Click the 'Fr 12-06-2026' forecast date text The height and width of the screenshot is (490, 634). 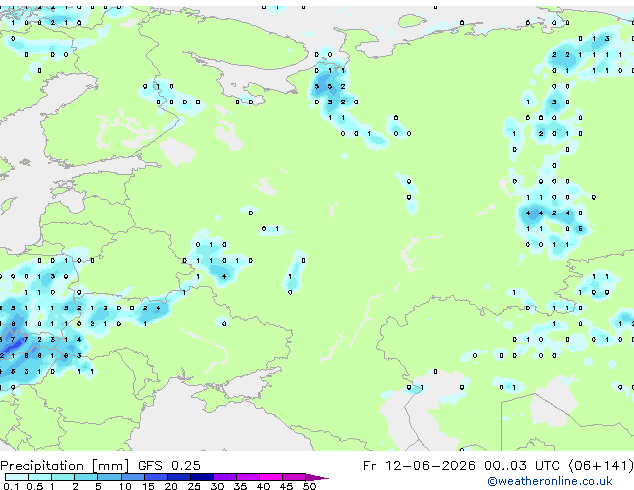pos(419,466)
